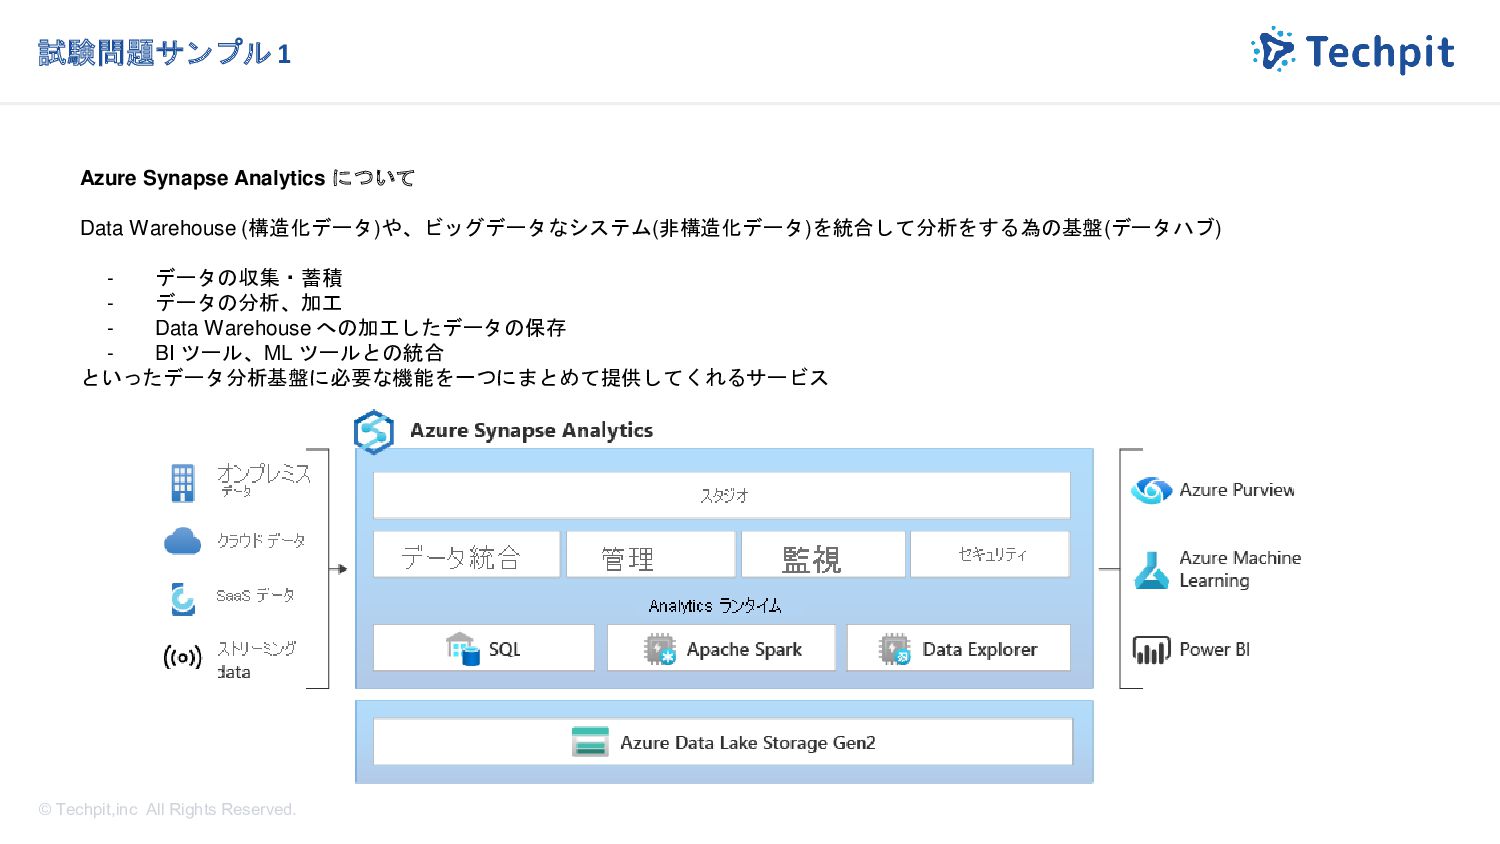Click the Azure Purview eye icon
The height and width of the screenshot is (844, 1500).
pyautogui.click(x=1151, y=490)
